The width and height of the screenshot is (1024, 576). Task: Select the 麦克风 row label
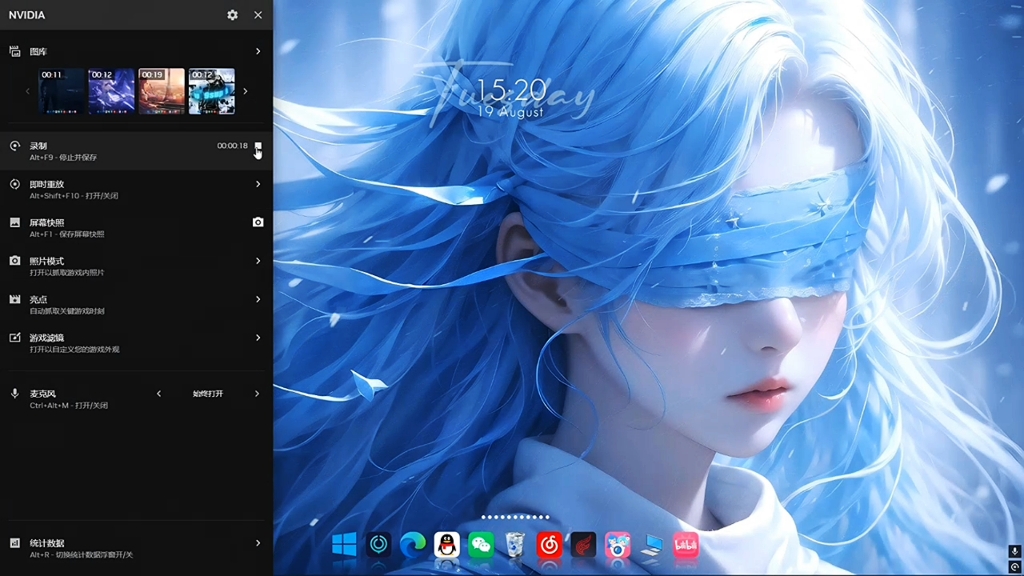click(42, 394)
